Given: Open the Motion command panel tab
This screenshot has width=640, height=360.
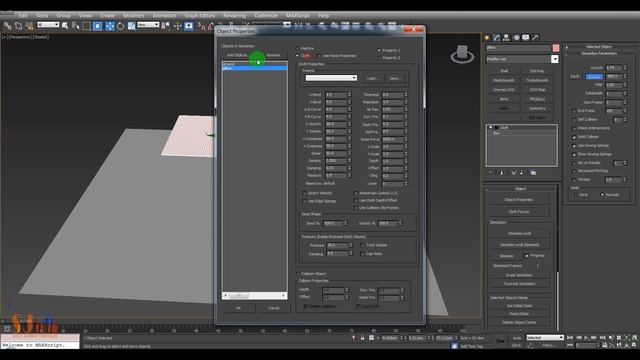Looking at the screenshot, I should (516, 38).
